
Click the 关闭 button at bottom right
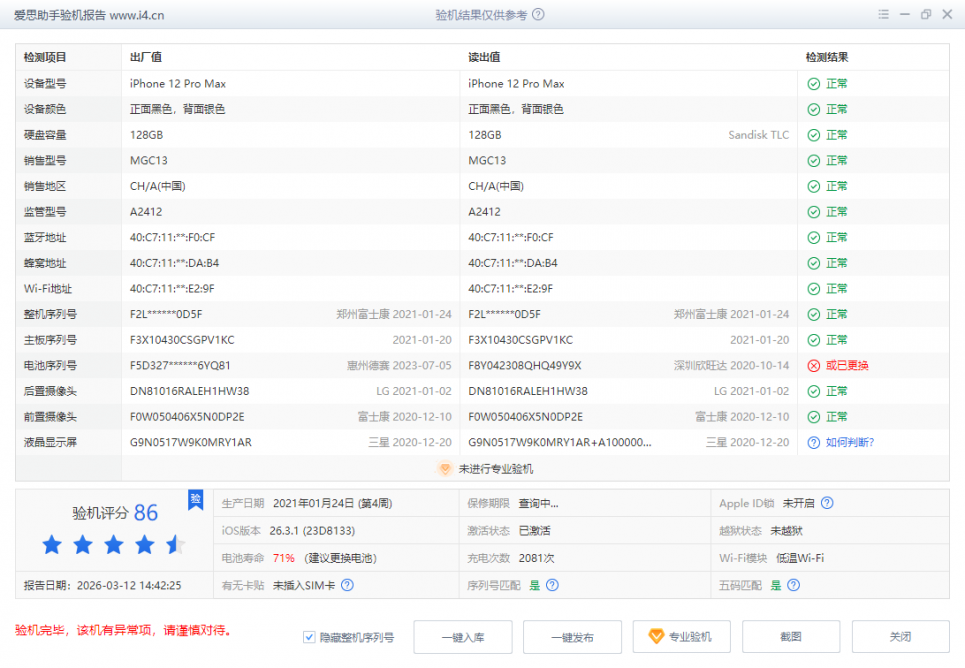click(x=900, y=637)
